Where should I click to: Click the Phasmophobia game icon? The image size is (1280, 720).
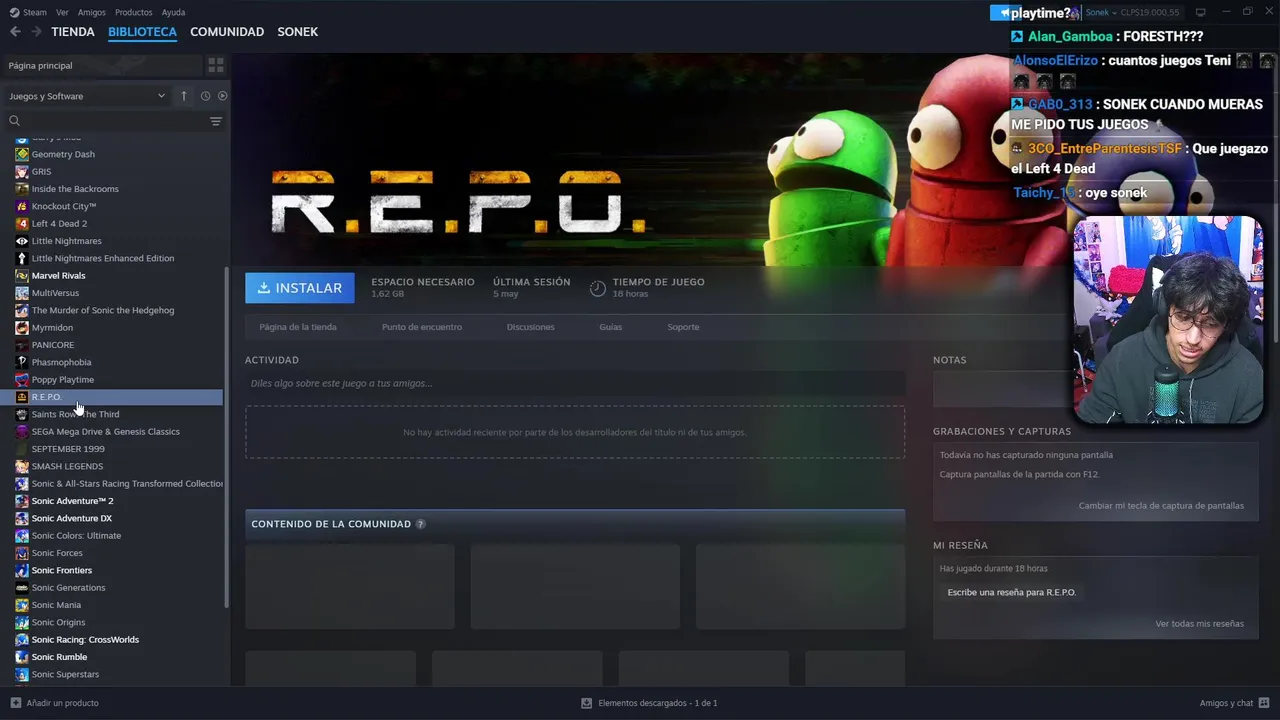22,362
